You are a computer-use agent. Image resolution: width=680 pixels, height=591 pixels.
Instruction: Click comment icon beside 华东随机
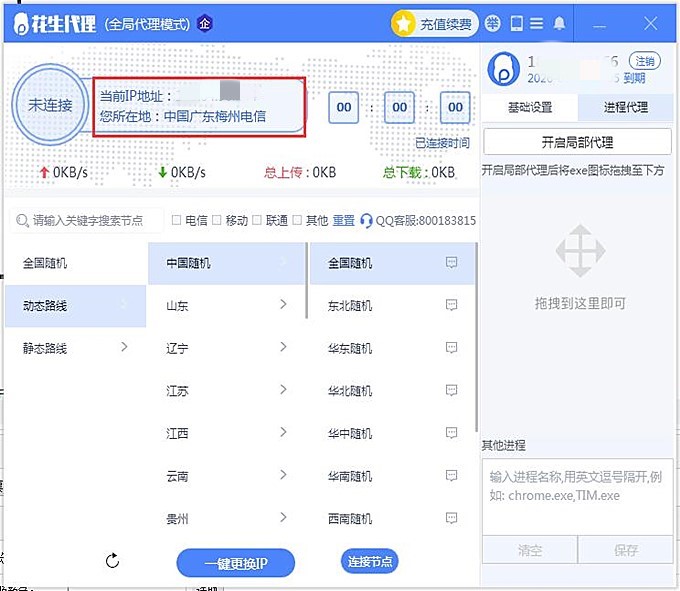click(451, 347)
